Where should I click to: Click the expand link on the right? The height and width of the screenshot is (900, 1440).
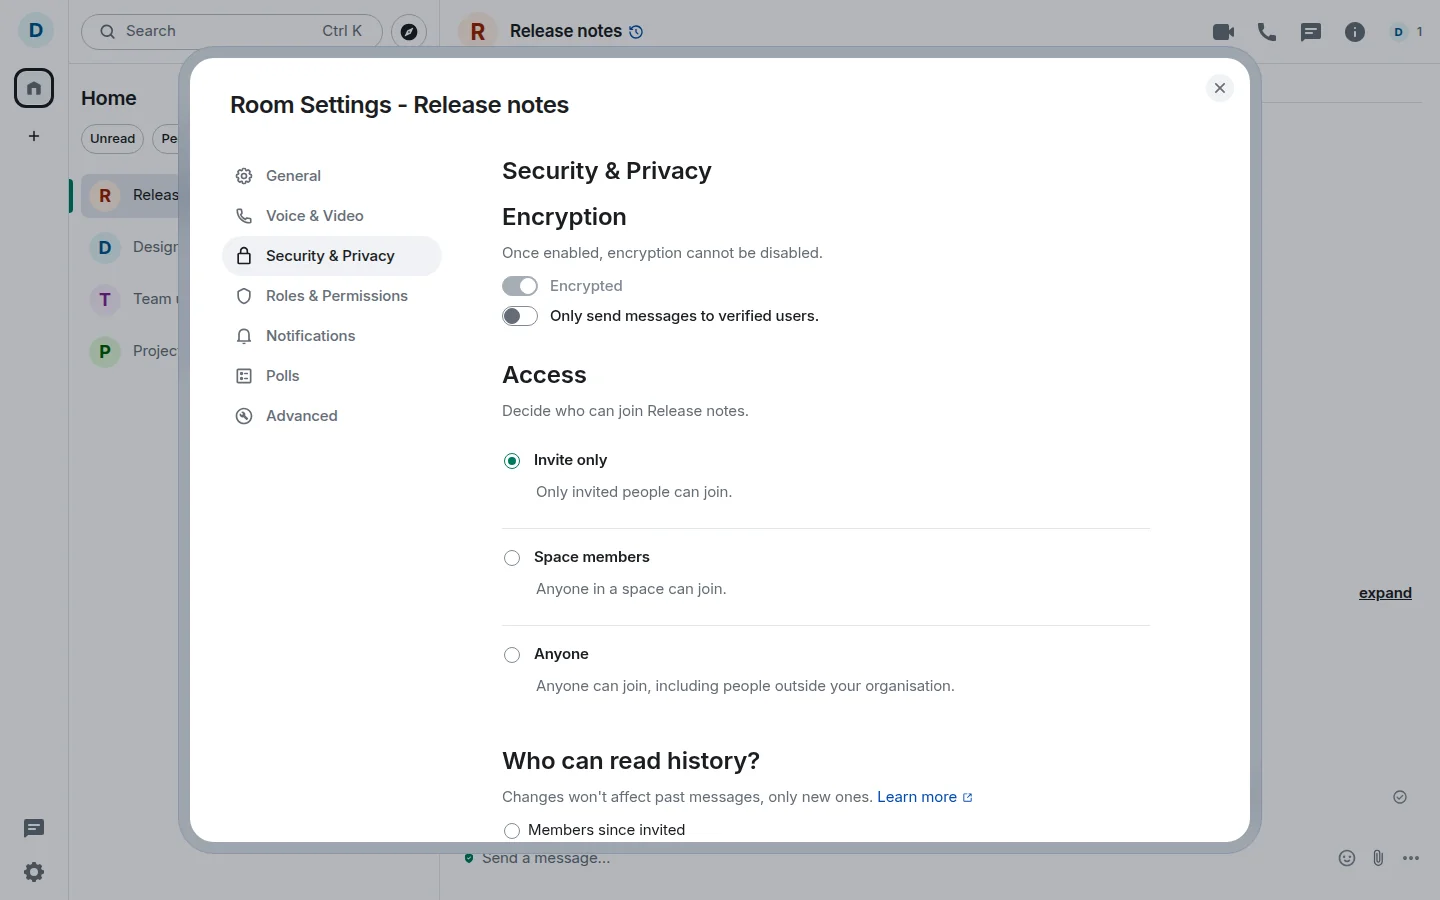click(1385, 594)
